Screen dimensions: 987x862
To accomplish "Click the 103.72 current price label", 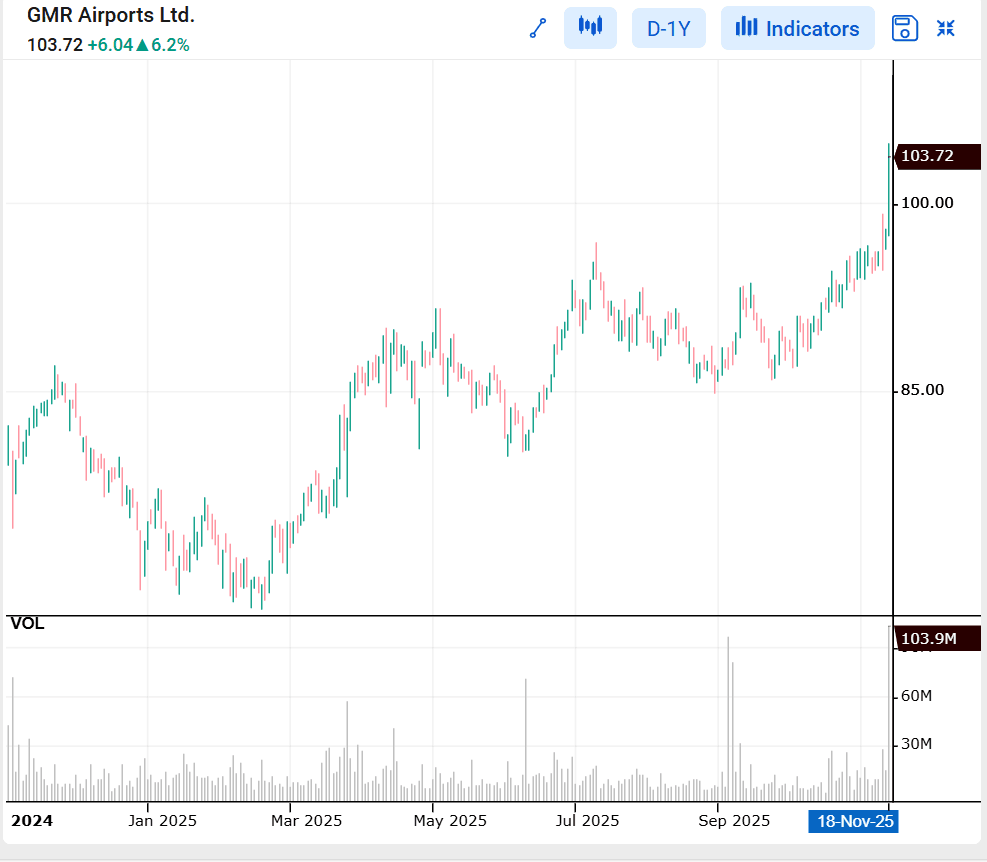I will tap(937, 156).
